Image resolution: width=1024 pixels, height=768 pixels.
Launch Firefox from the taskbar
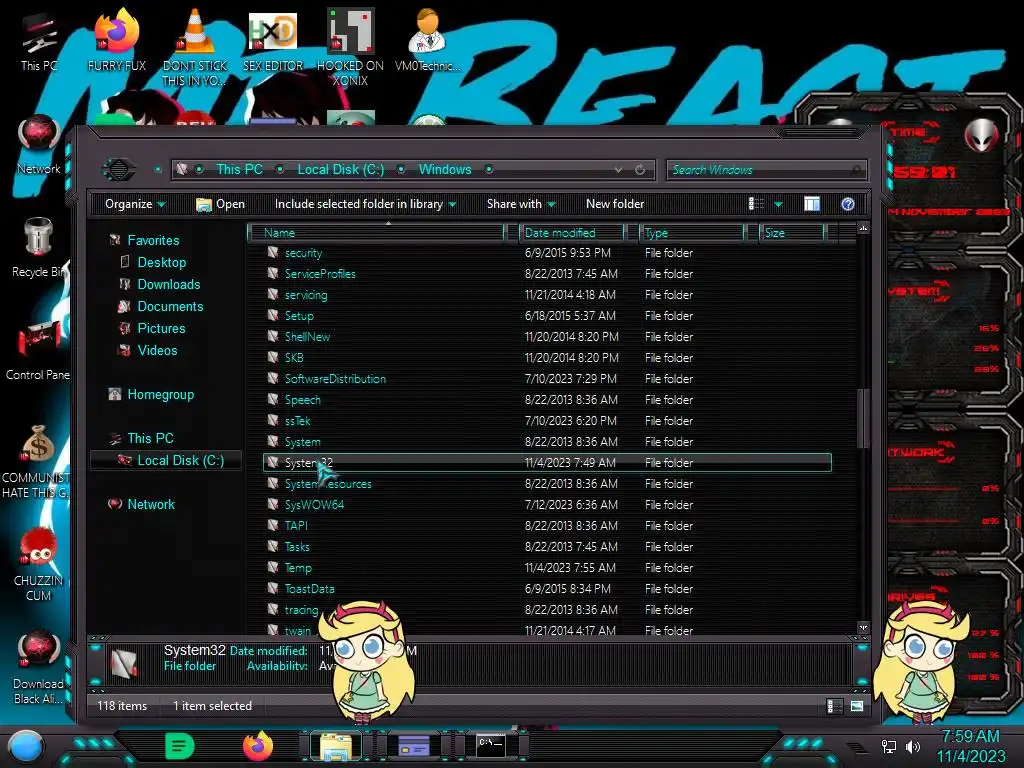pyautogui.click(x=258, y=746)
